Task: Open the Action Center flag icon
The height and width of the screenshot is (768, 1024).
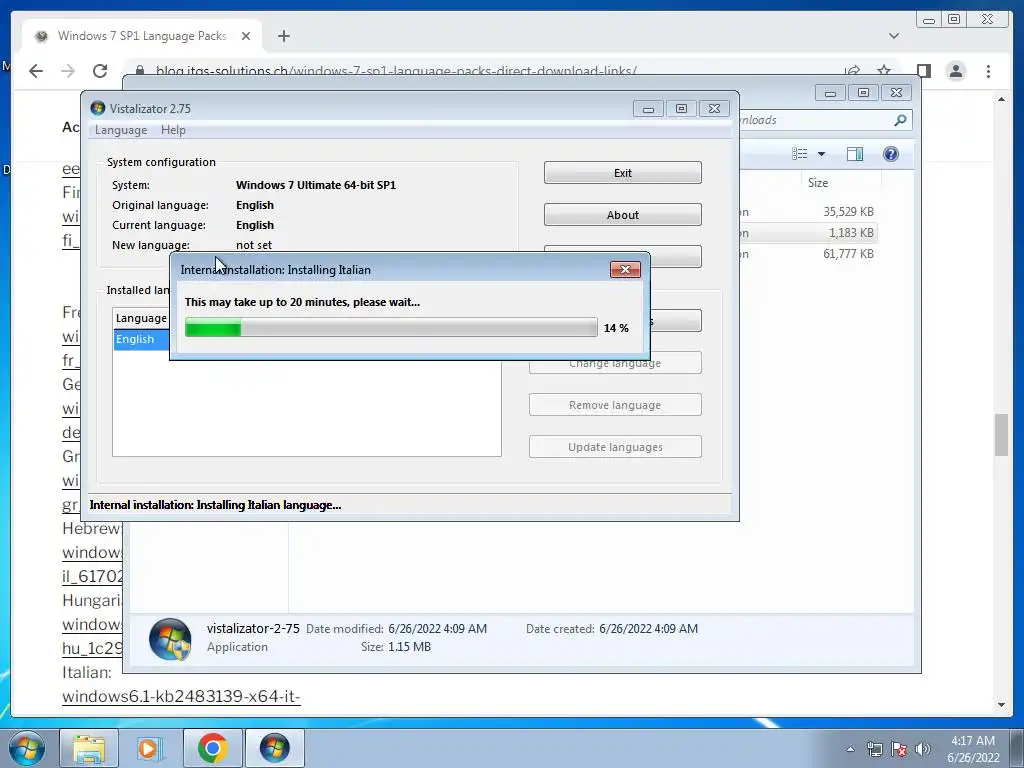Action: [x=899, y=749]
